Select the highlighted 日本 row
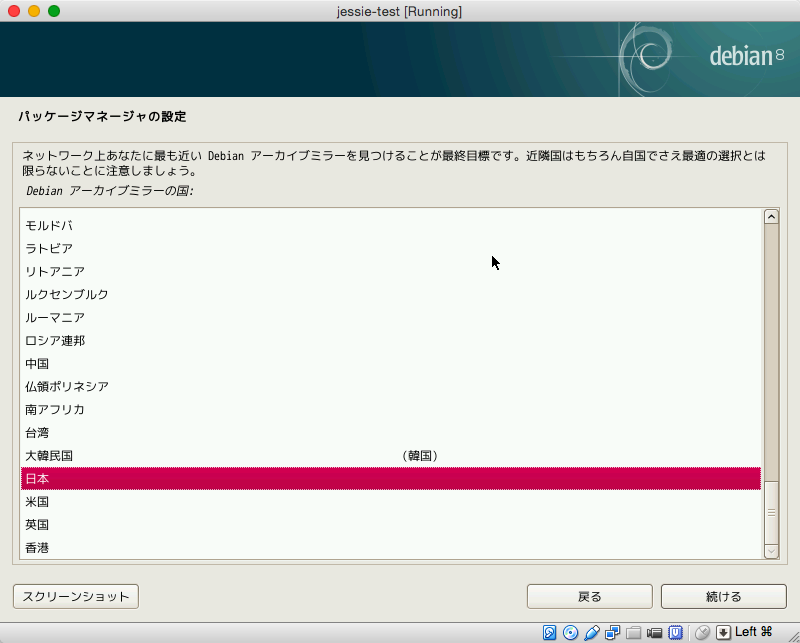The height and width of the screenshot is (643, 800). [391, 479]
